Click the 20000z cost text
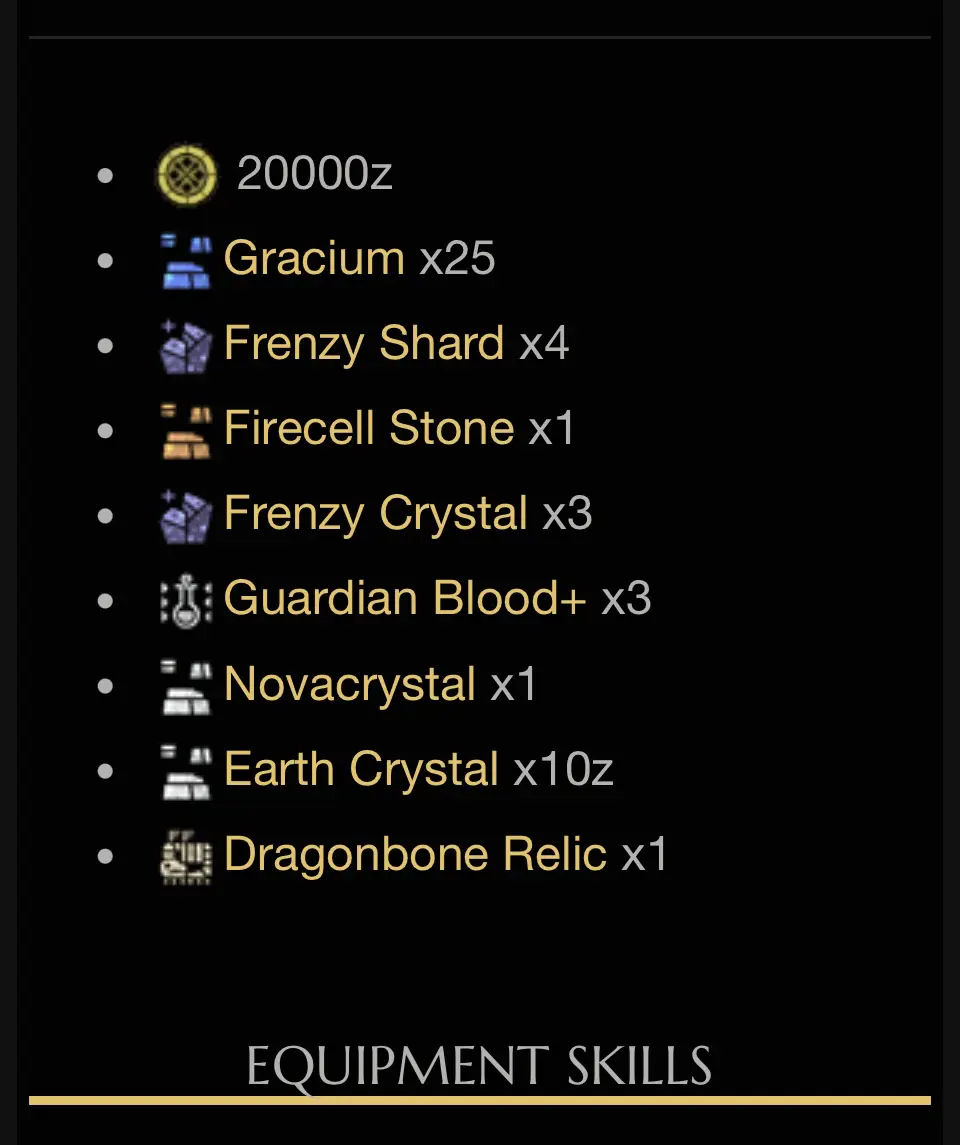This screenshot has width=960, height=1145. (315, 173)
